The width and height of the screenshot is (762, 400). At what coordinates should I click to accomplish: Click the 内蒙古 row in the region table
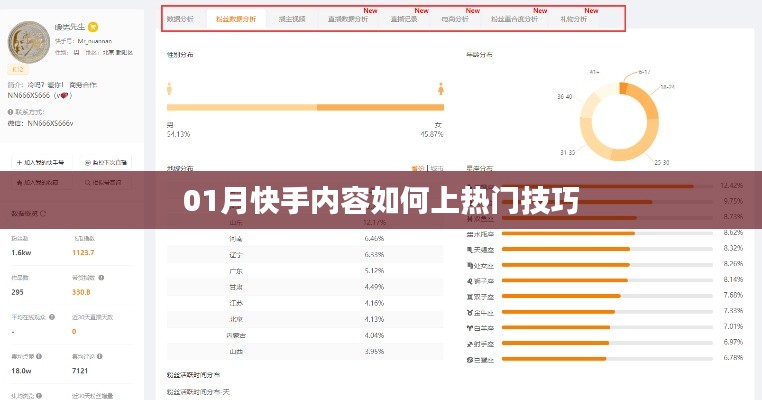[x=305, y=335]
